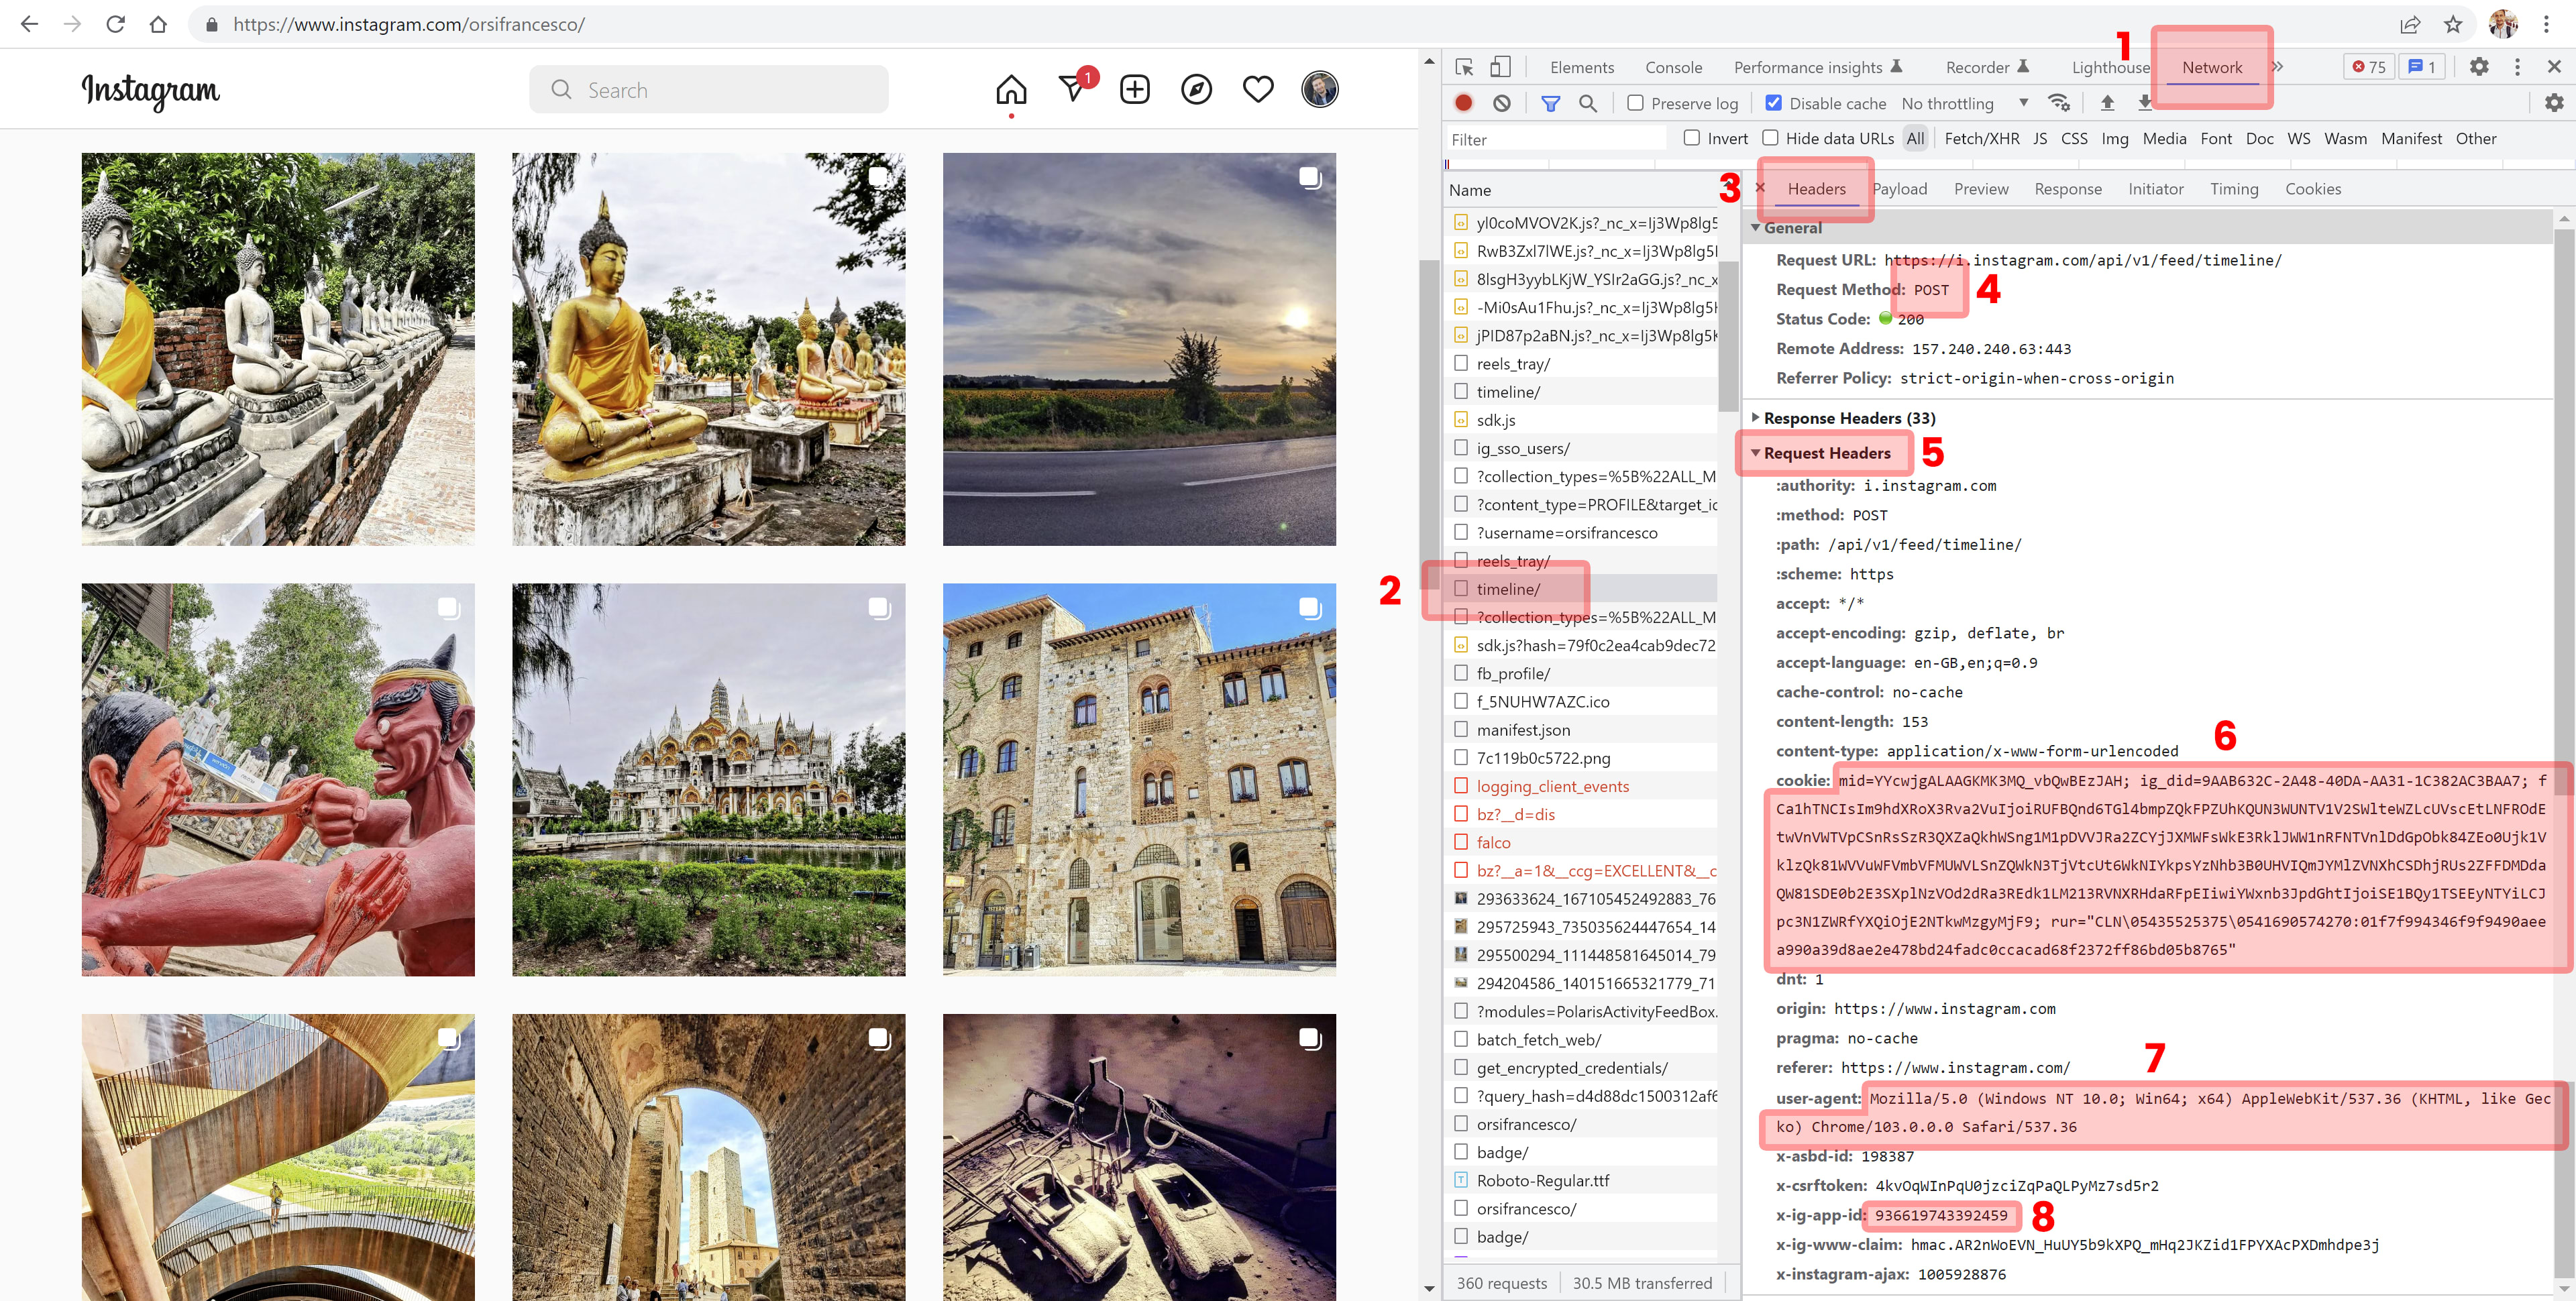Click the network Filter text input

pyautogui.click(x=1556, y=139)
